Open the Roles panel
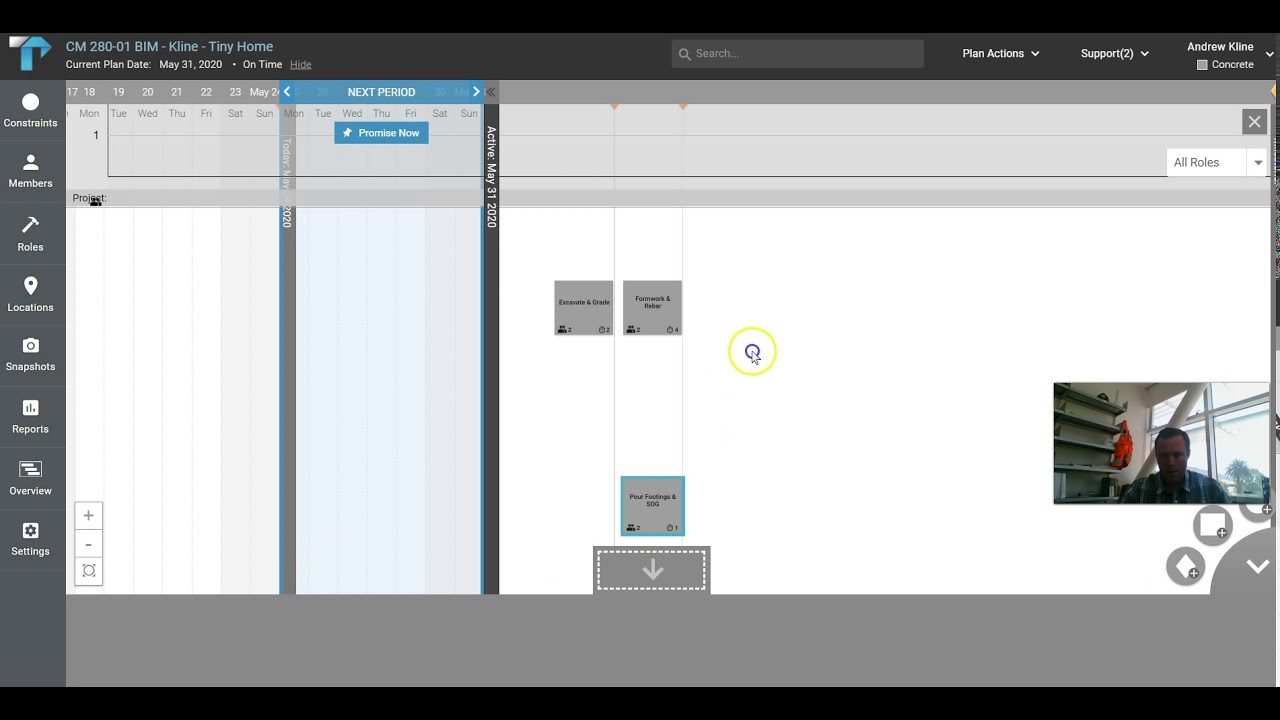The height and width of the screenshot is (720, 1280). [30, 235]
